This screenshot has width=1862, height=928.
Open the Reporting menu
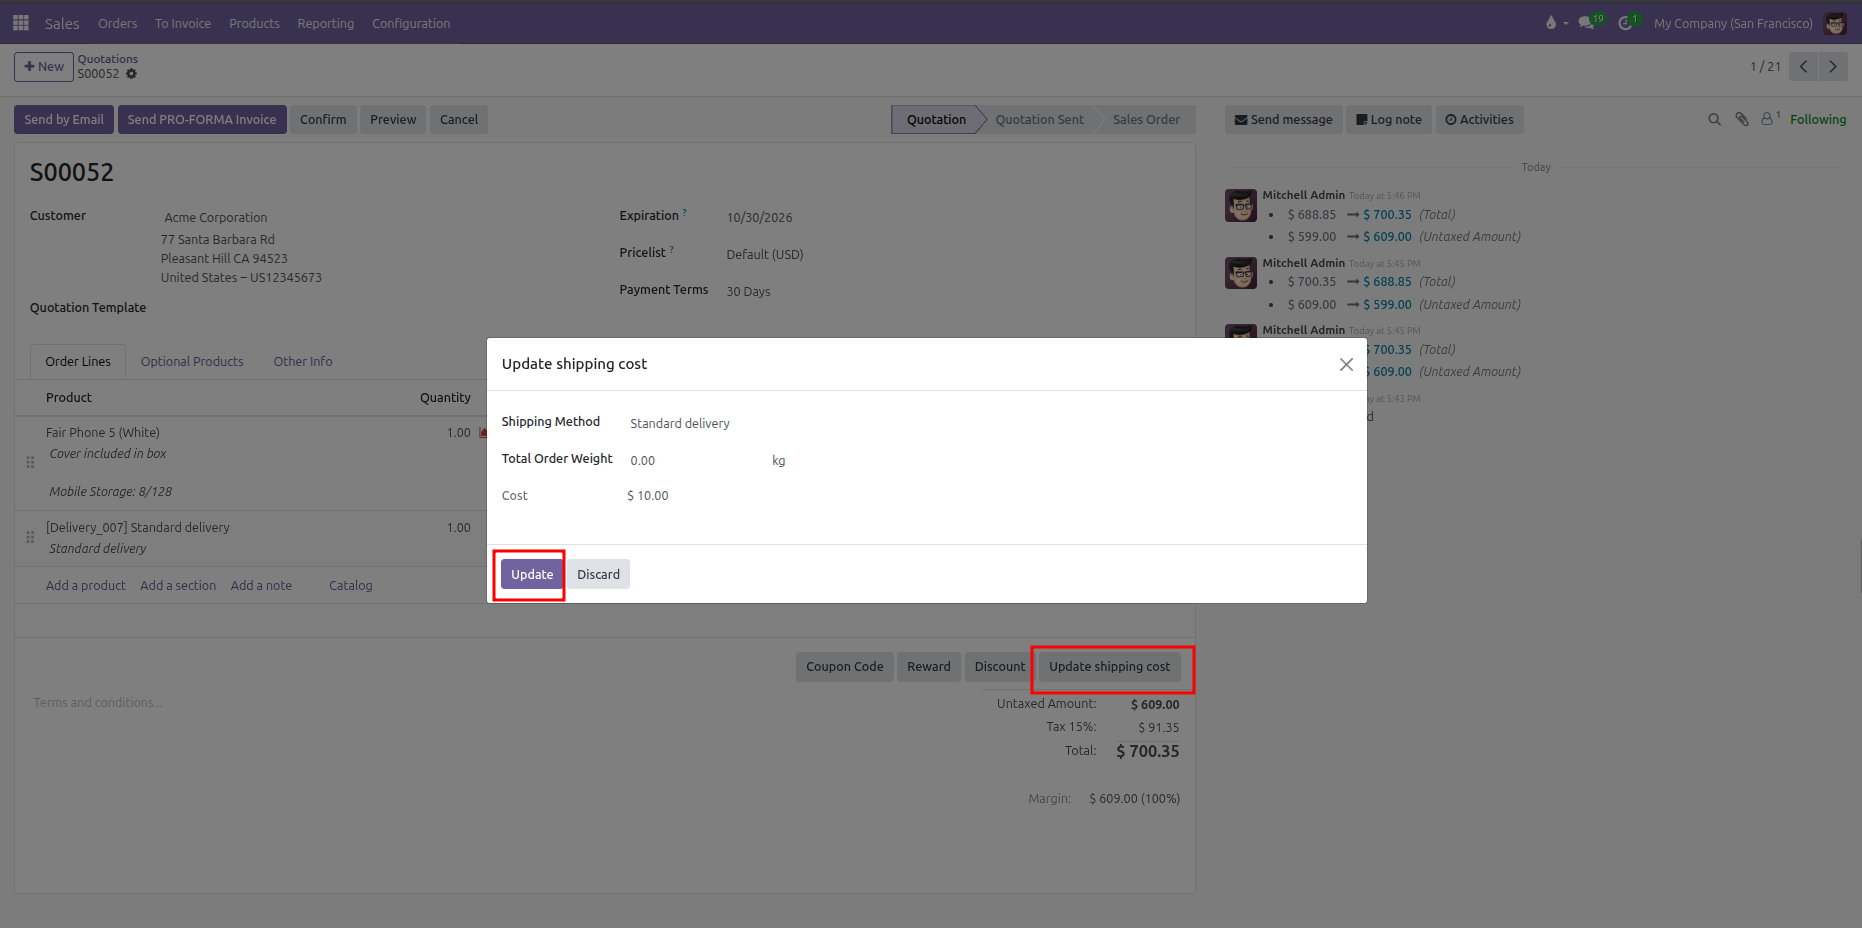325,23
